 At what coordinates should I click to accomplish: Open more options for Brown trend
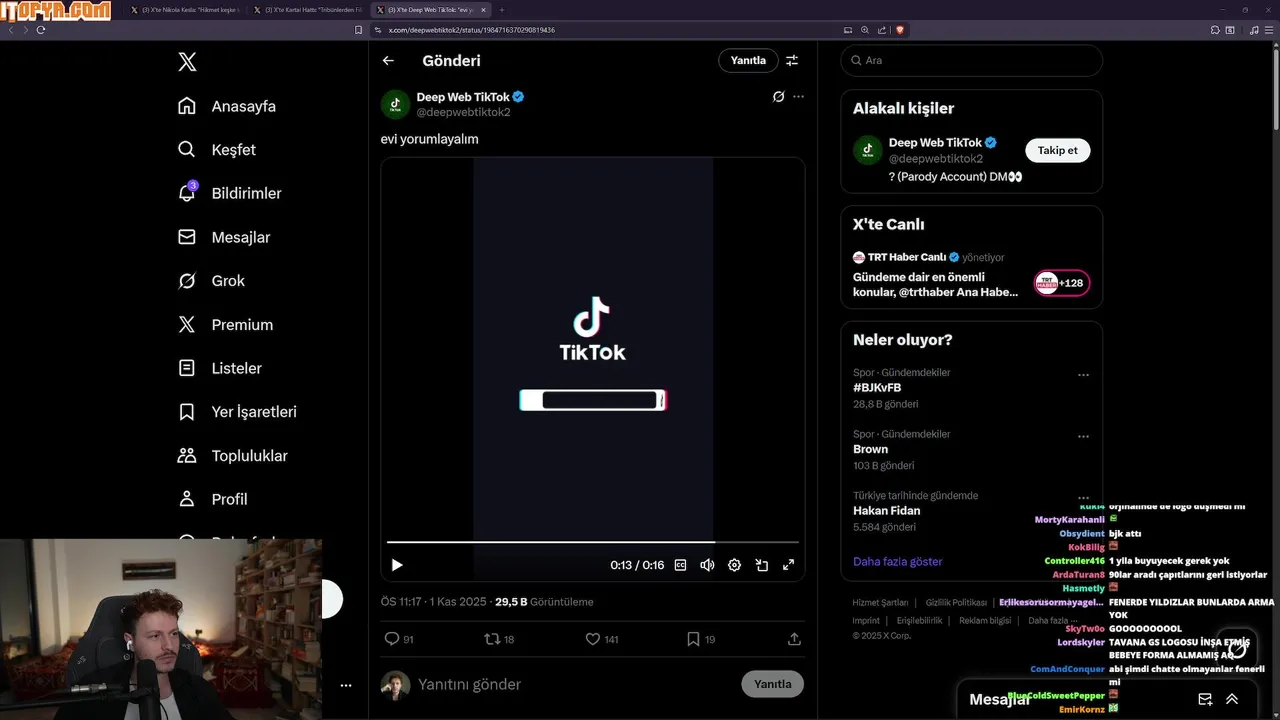click(1083, 436)
